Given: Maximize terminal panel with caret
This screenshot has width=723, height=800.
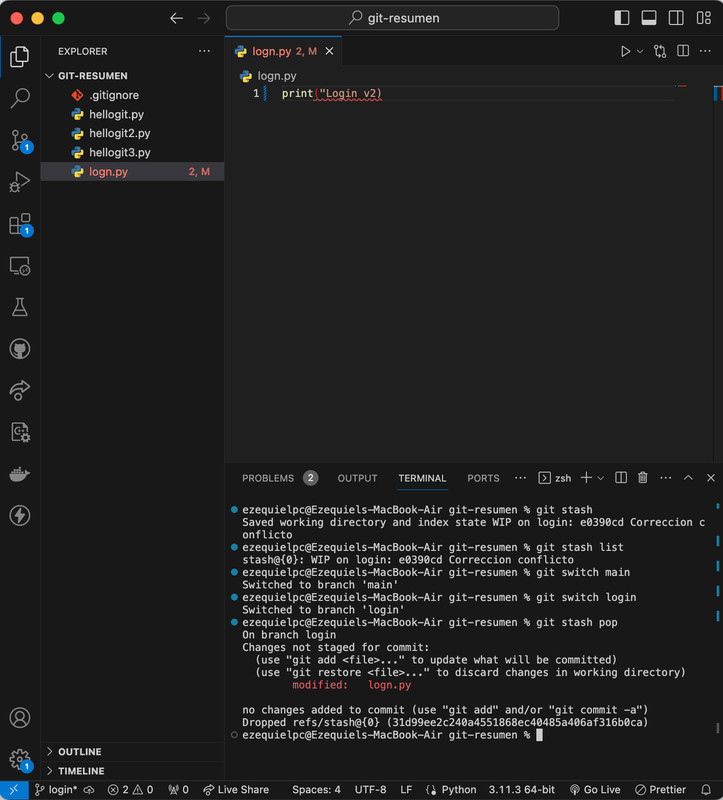Looking at the screenshot, I should (688, 478).
